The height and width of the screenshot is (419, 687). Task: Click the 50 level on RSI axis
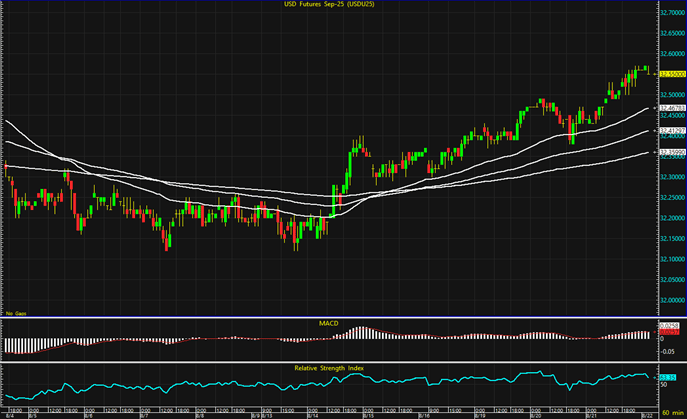[x=663, y=383]
